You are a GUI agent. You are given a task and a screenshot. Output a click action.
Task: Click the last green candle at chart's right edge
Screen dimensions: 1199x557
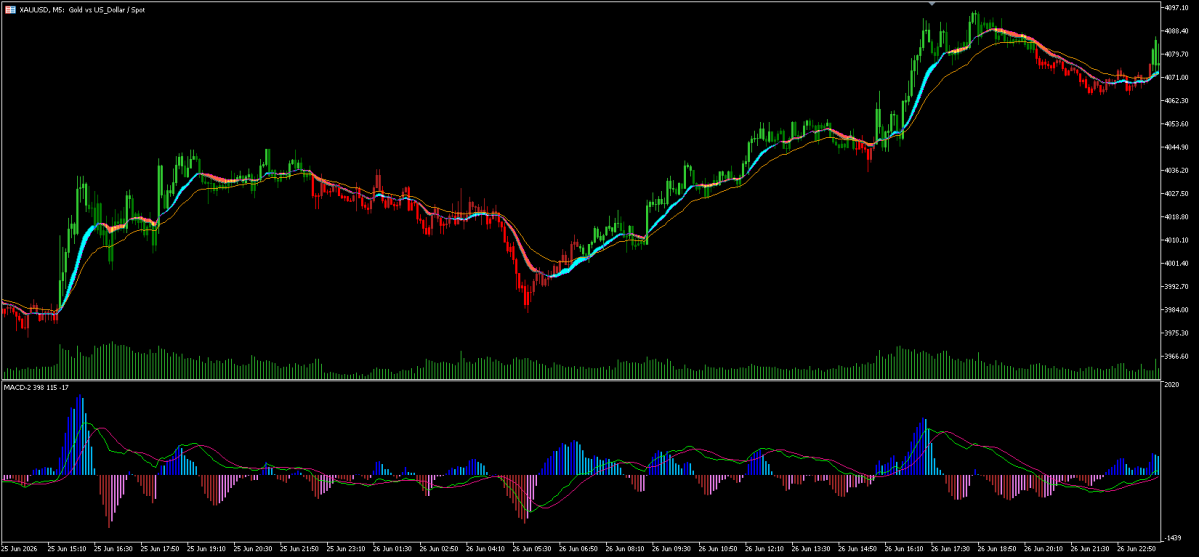click(x=1156, y=54)
